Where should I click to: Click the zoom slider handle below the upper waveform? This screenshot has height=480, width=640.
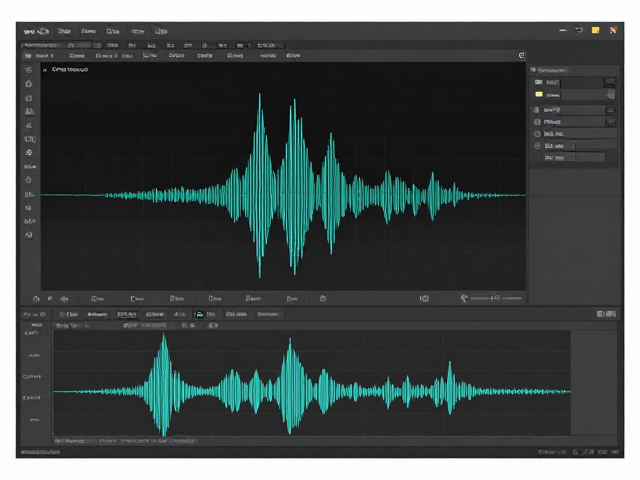[x=496, y=298]
